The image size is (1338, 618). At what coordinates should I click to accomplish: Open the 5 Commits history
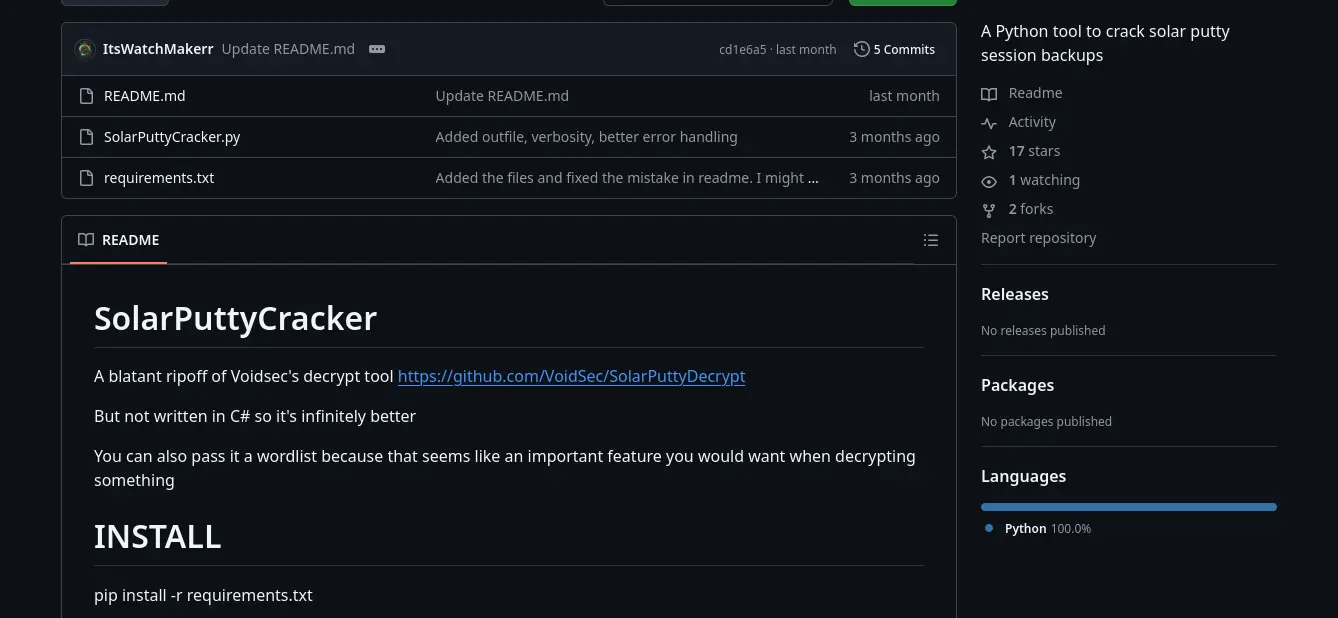[894, 49]
